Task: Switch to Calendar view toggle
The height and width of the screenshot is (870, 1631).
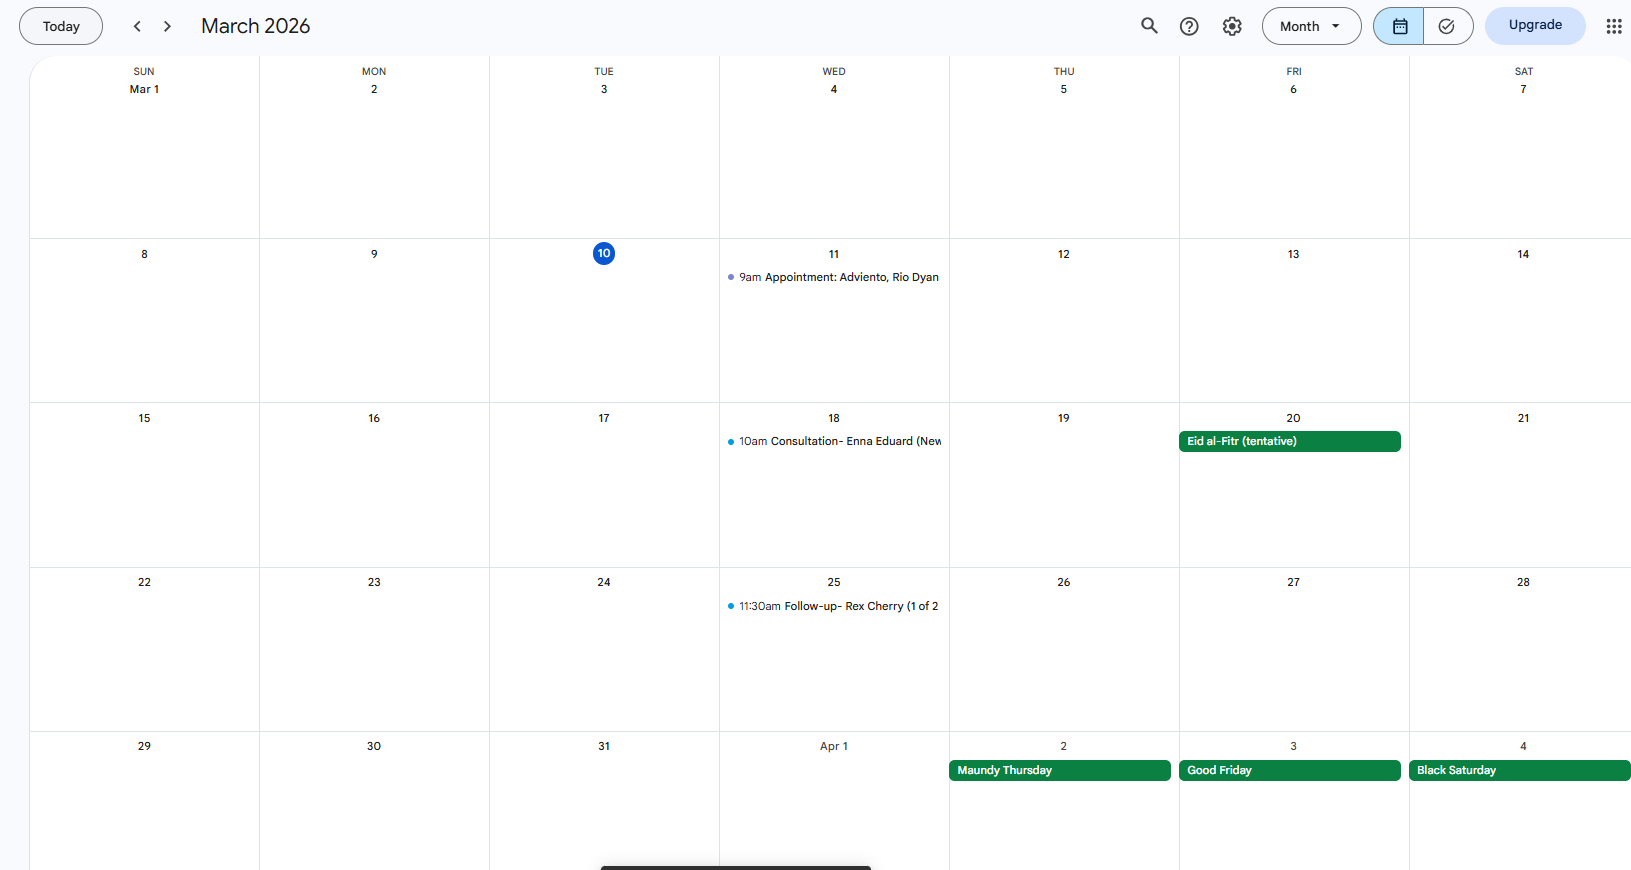Action: click(x=1399, y=26)
